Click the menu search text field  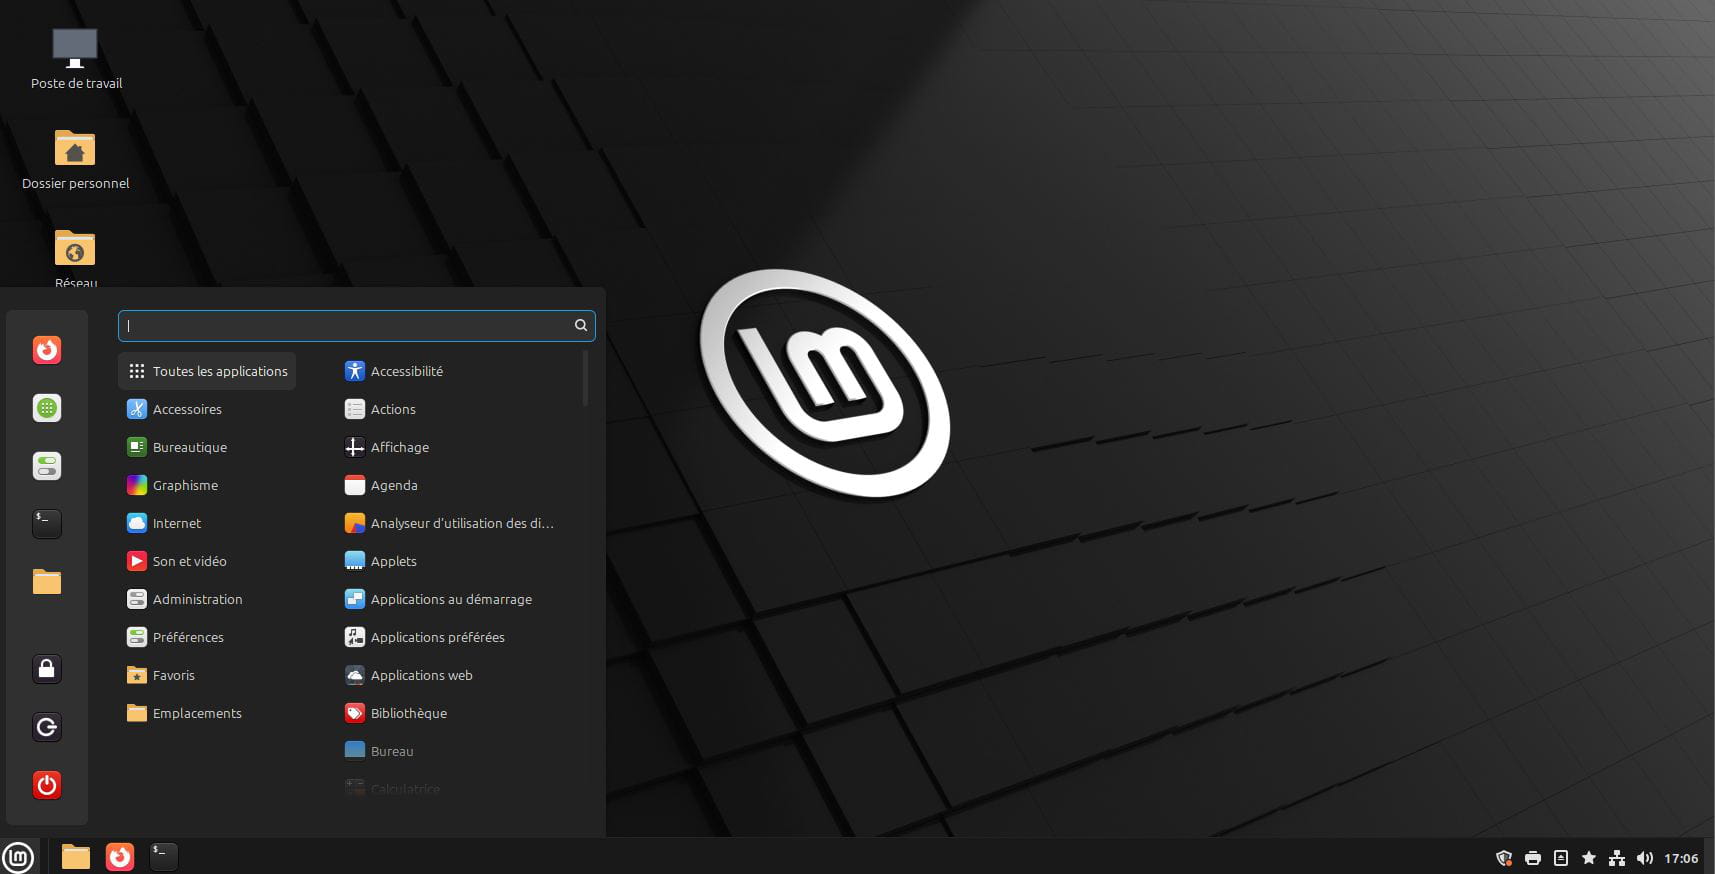click(345, 325)
